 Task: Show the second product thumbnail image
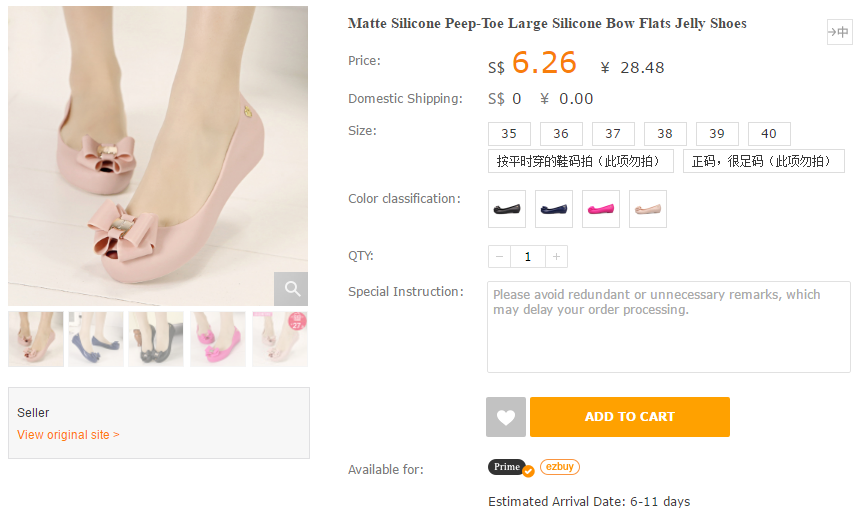click(x=96, y=339)
